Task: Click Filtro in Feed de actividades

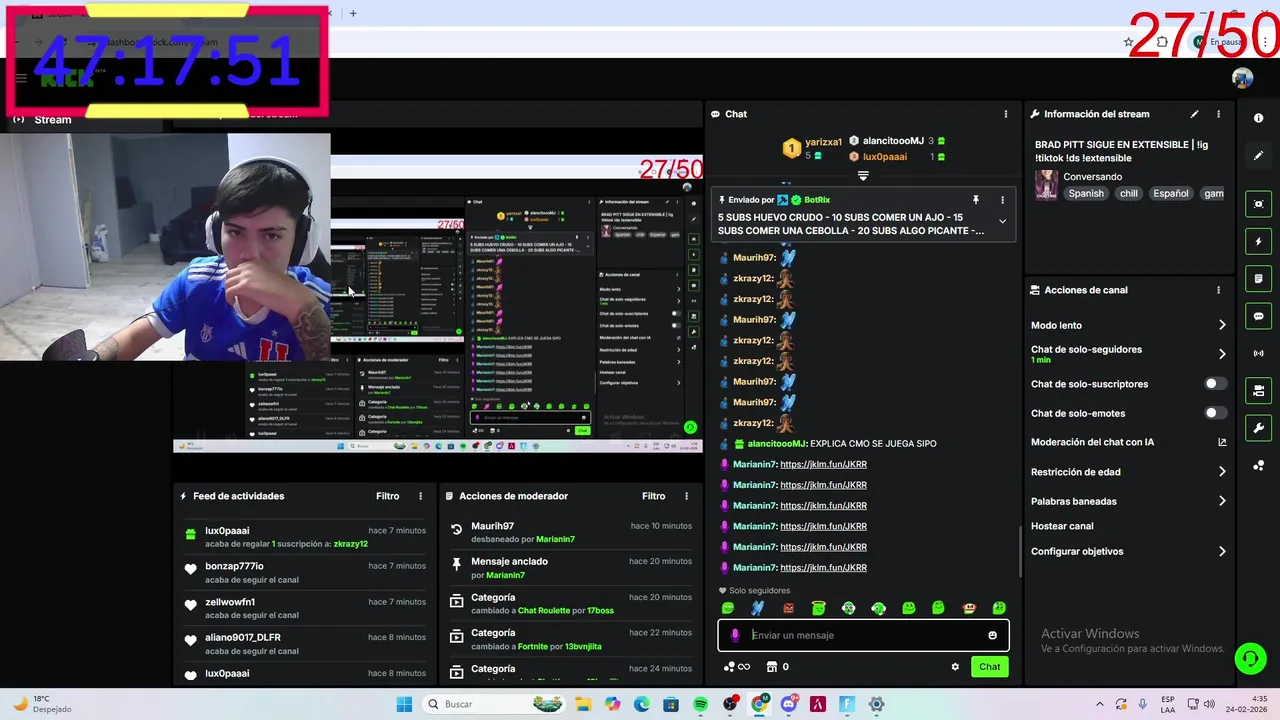Action: click(387, 496)
